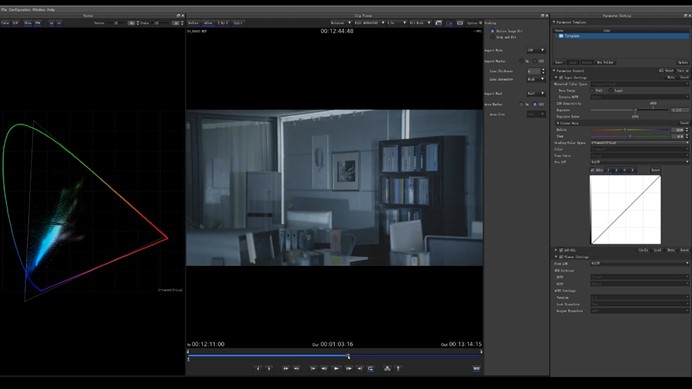Viewport: 692px width, 389px height.
Task: Click Mute in the Input Settings row
Action: (671, 77)
